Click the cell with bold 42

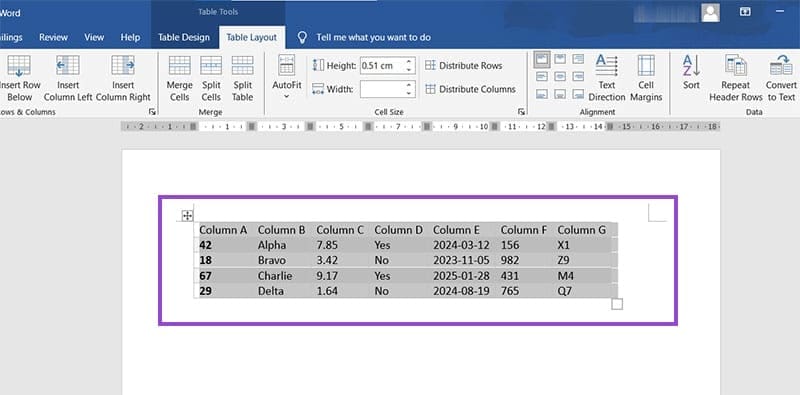224,245
